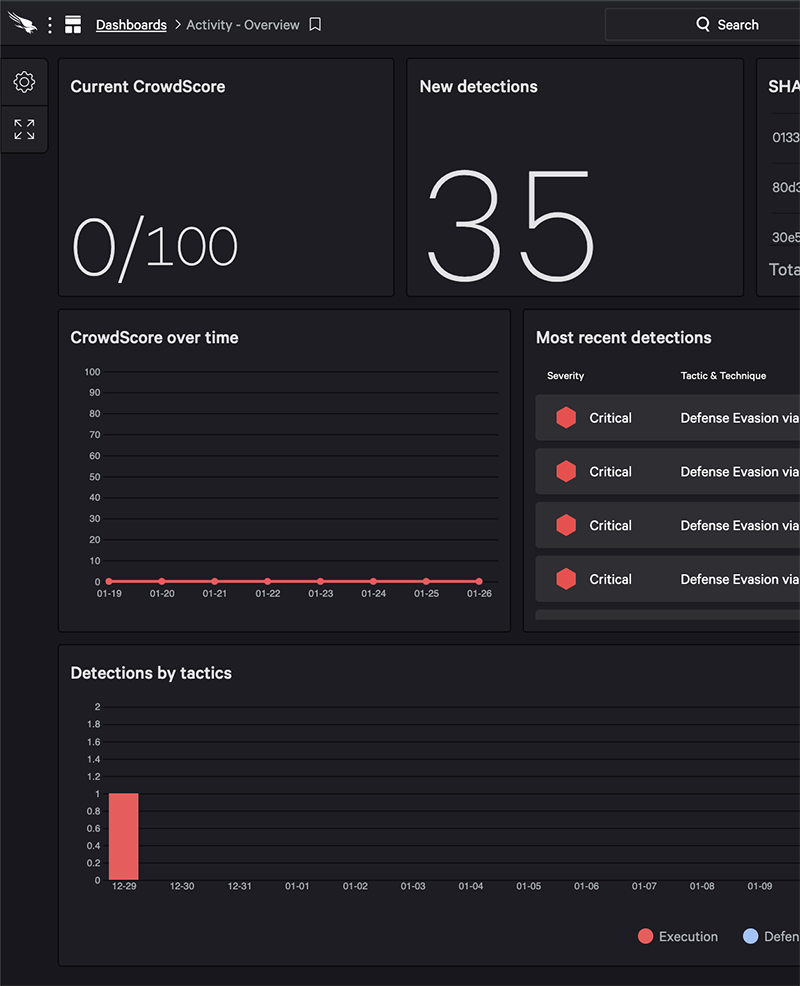This screenshot has height=986, width=800.
Task: Open the second Critical detection row
Action: pyautogui.click(x=667, y=472)
